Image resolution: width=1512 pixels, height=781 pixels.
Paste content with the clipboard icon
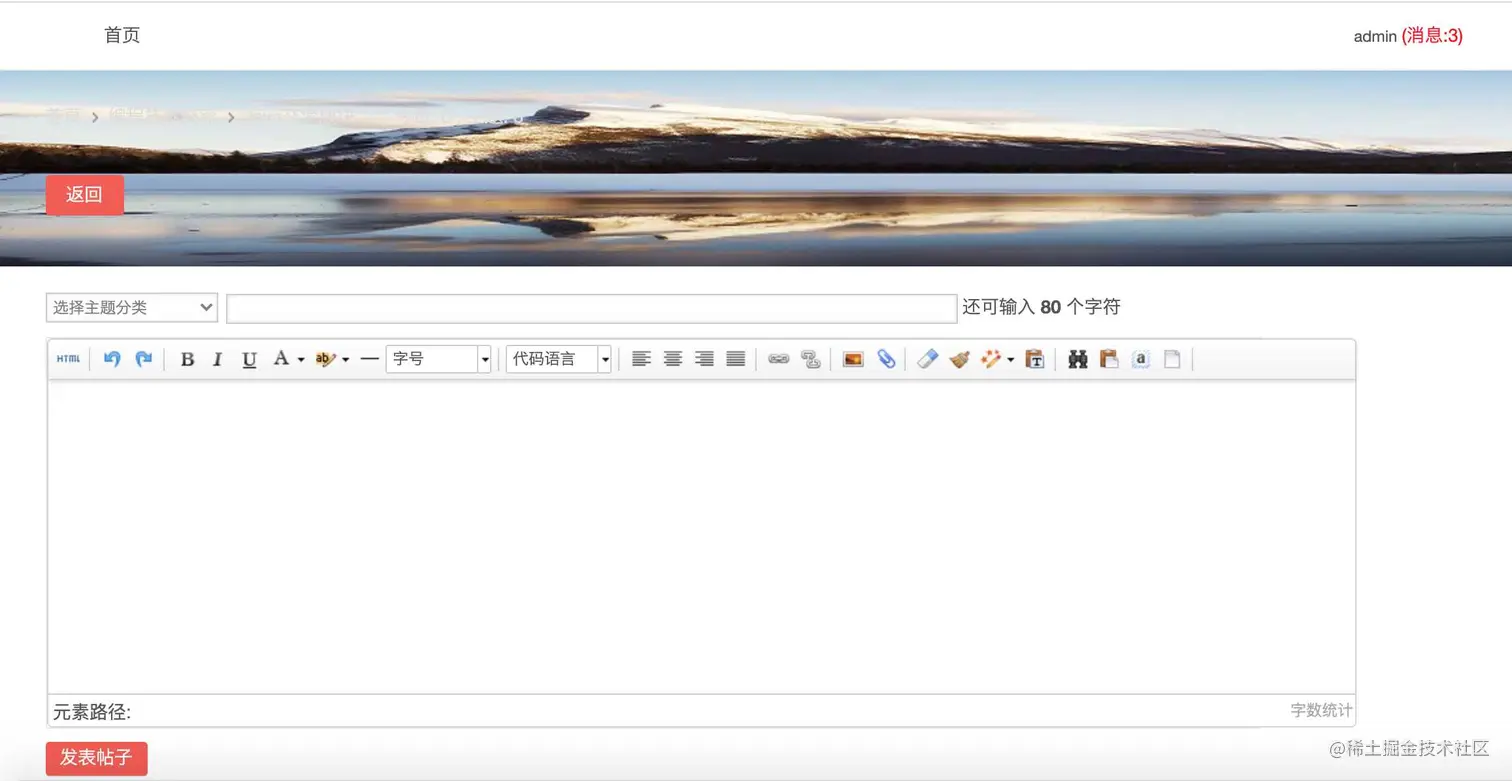click(1109, 359)
